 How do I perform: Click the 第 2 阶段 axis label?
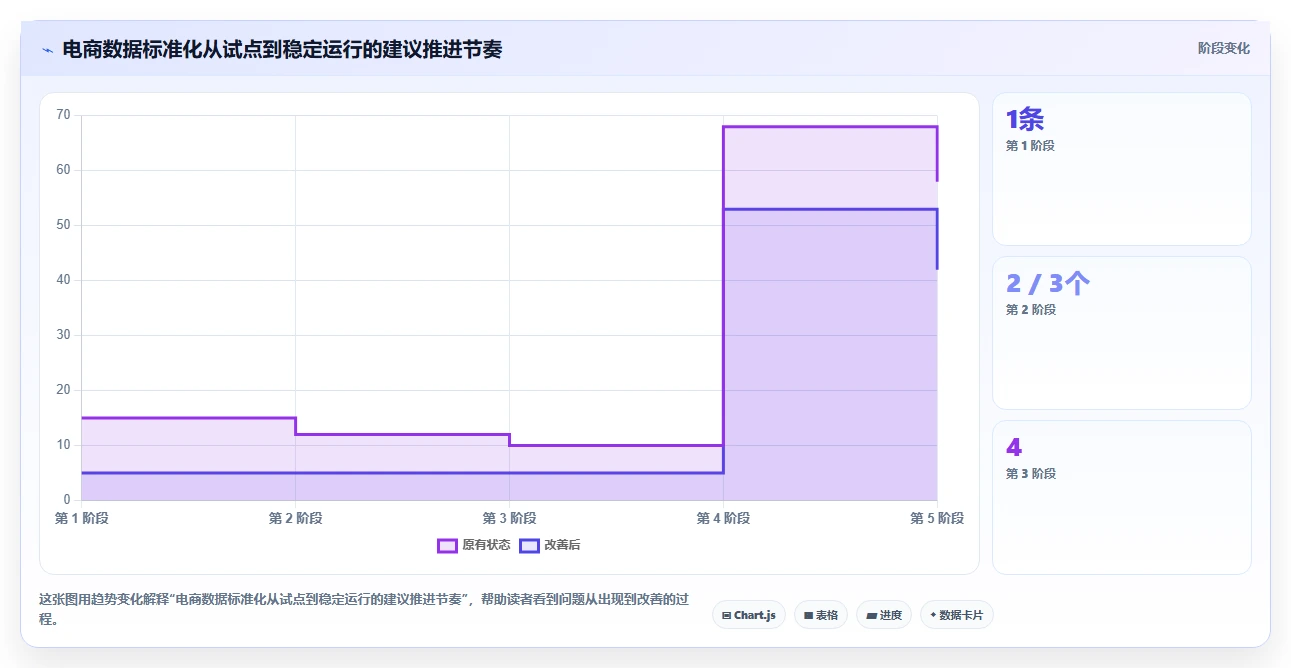tap(296, 518)
